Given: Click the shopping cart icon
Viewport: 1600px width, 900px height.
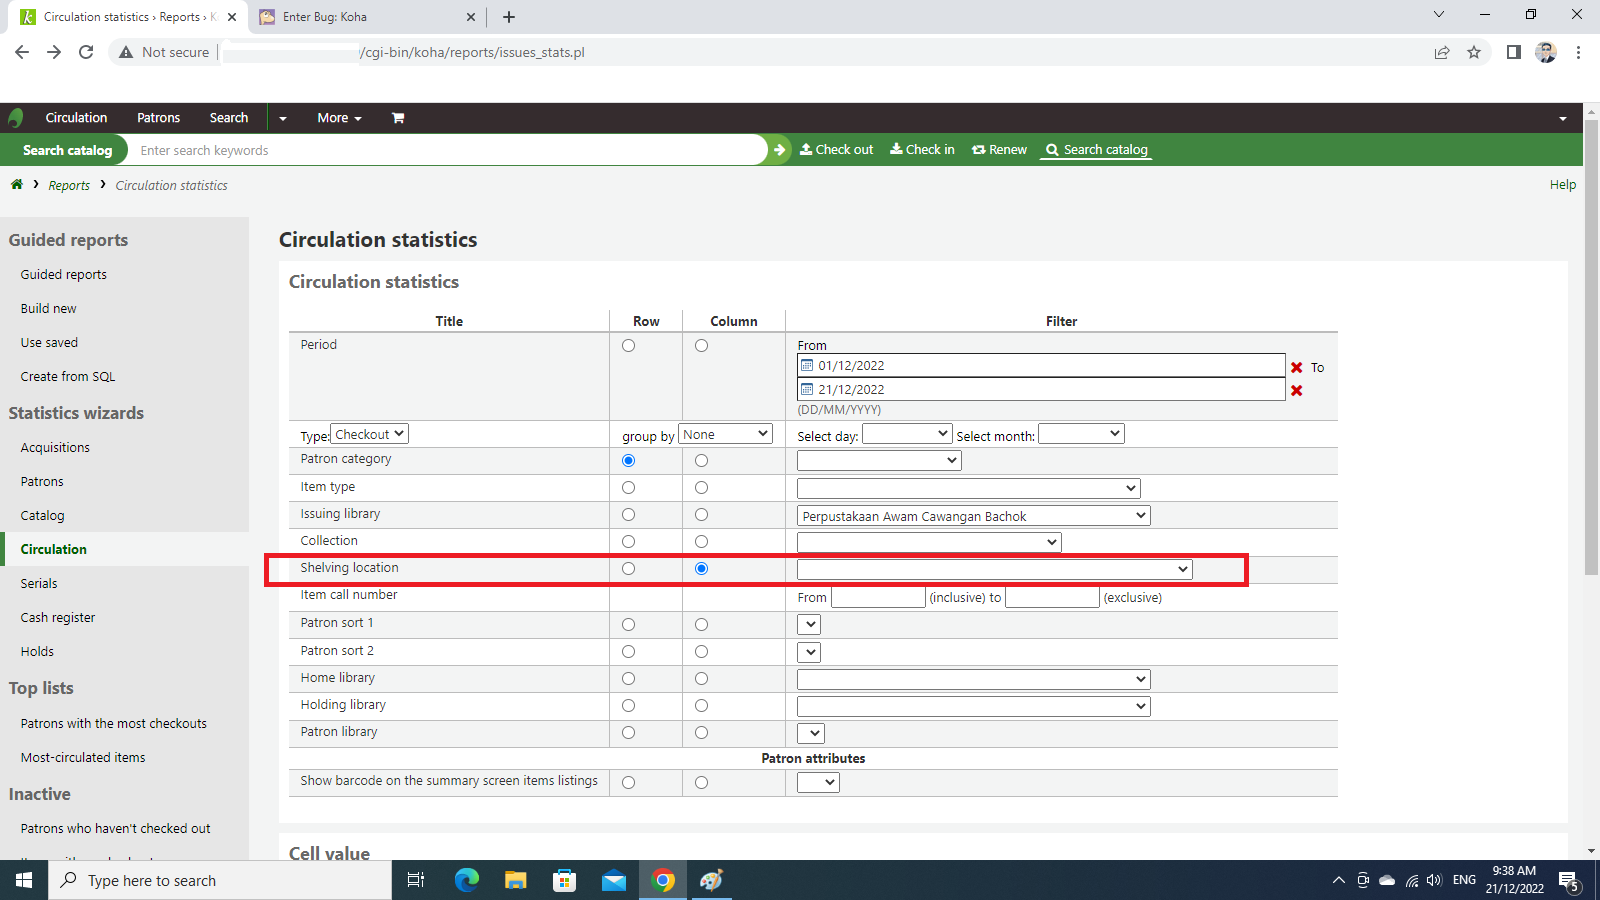Looking at the screenshot, I should click(x=398, y=118).
